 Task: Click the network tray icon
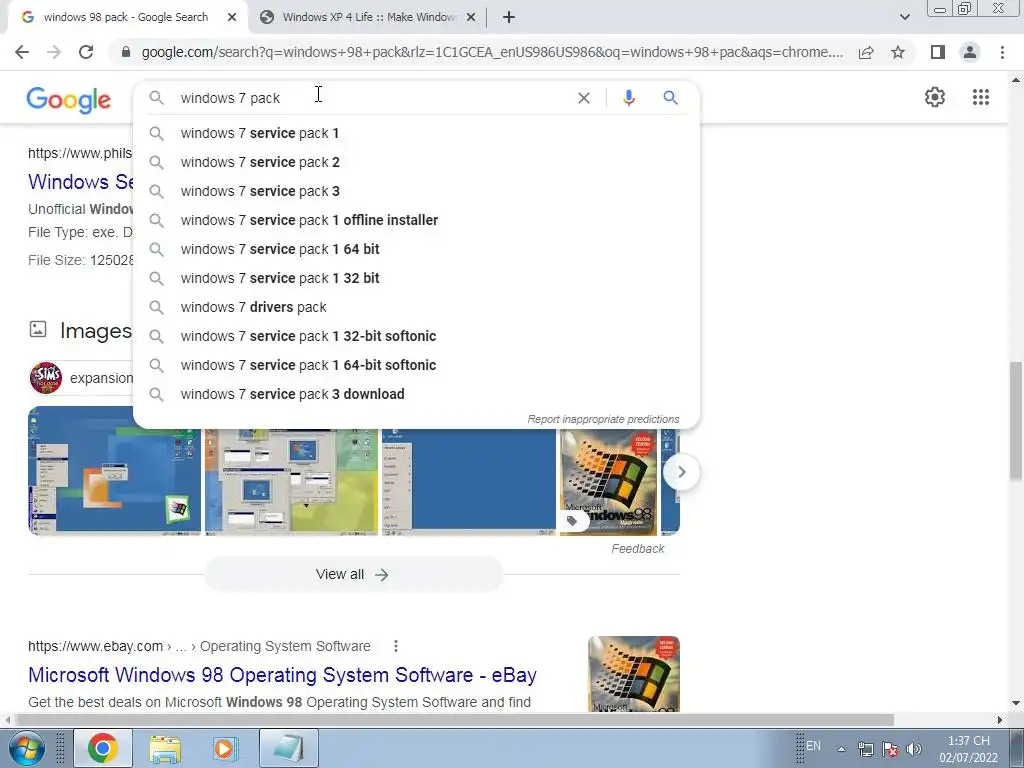865,749
